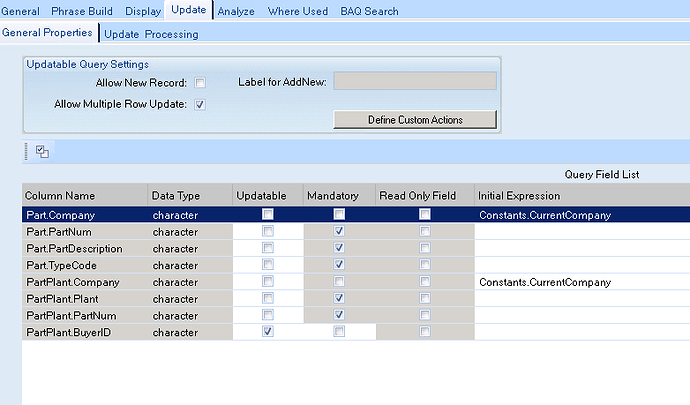The height and width of the screenshot is (405, 690).
Task: Click the Label for AddNew input field
Action: click(x=415, y=81)
